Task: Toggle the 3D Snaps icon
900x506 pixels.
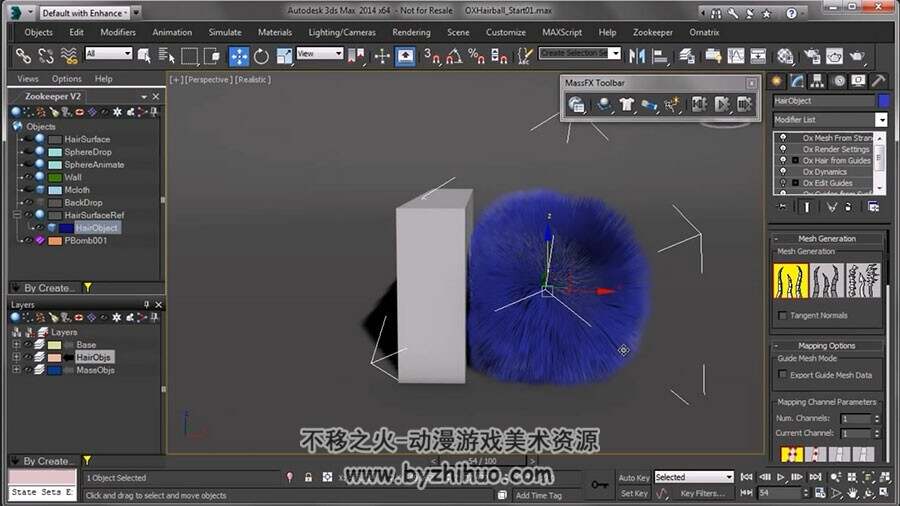Action: tap(432, 56)
